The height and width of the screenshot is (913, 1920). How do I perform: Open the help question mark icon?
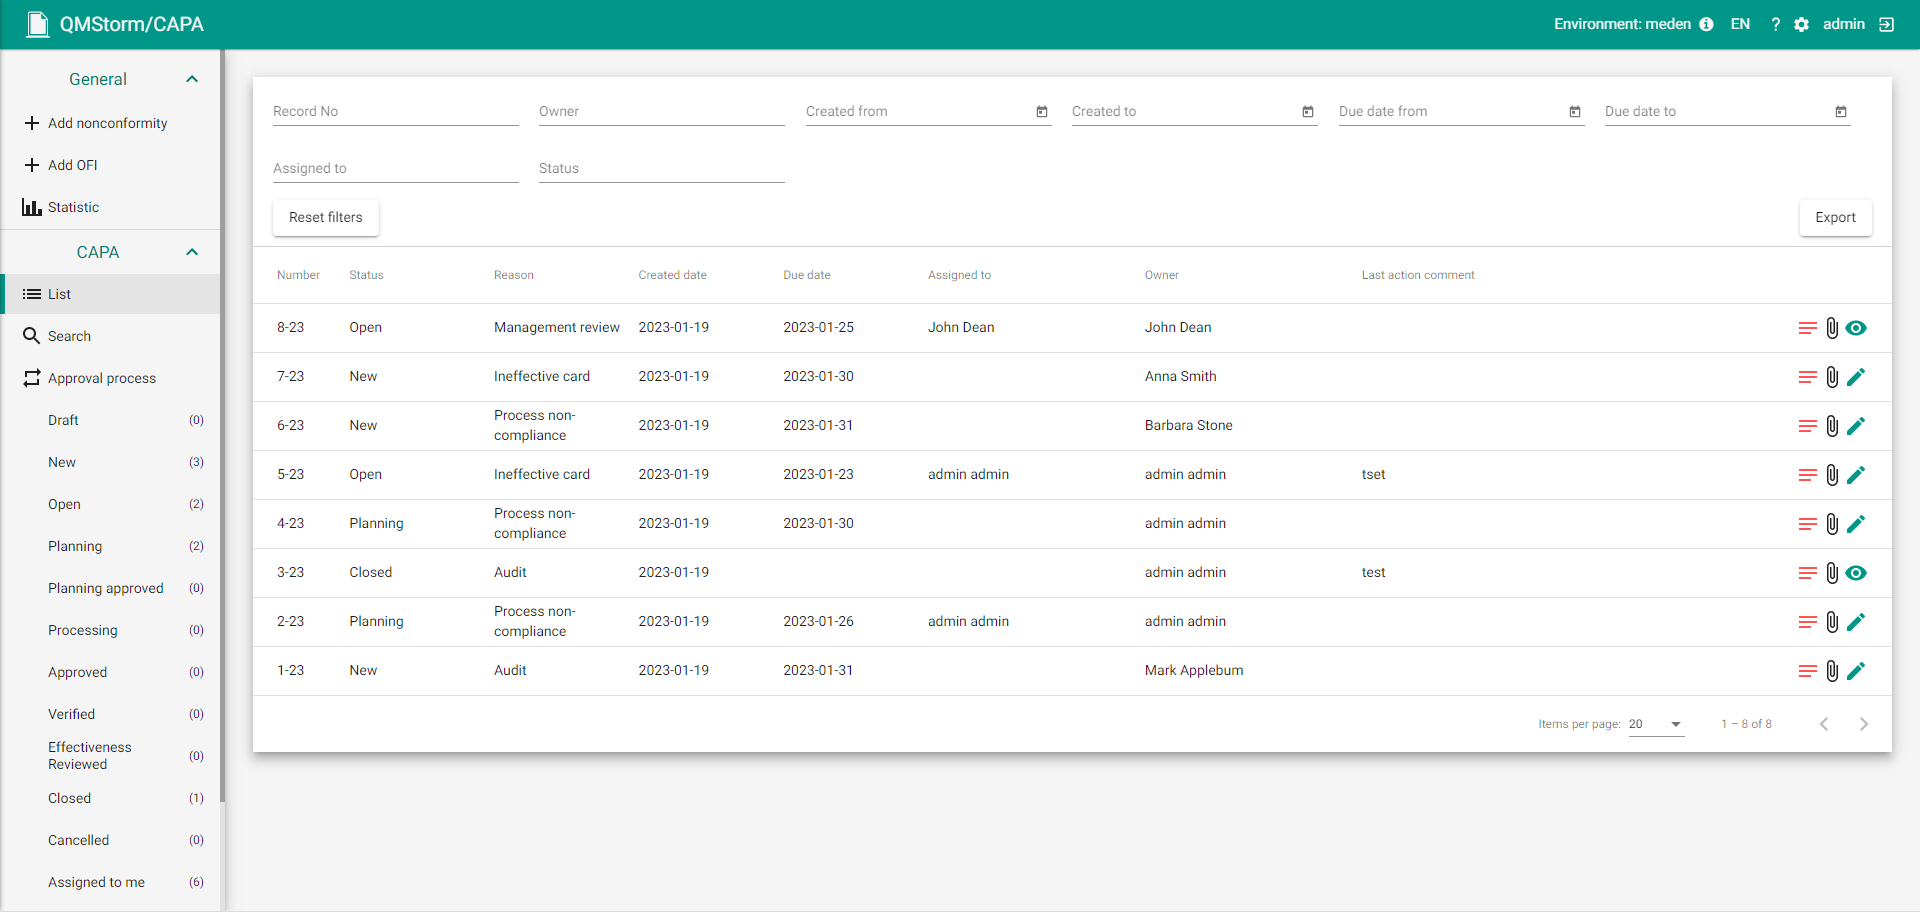(1775, 24)
